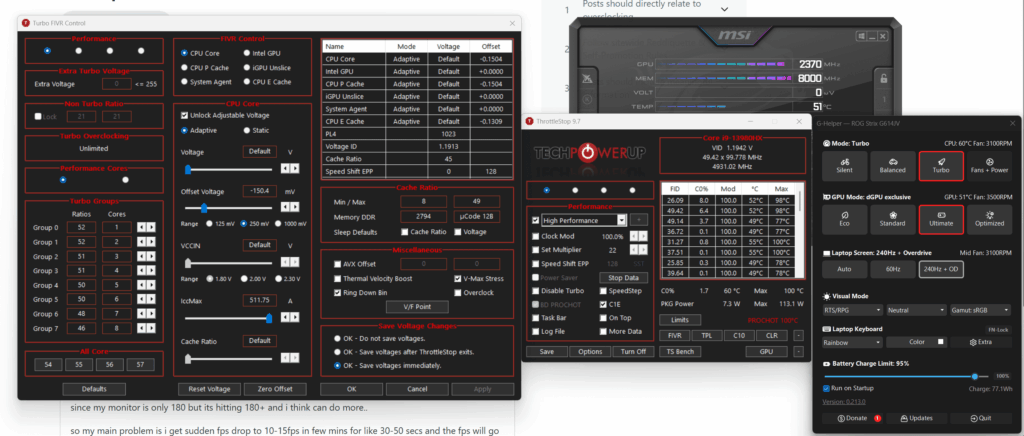Image resolution: width=1024 pixels, height=436 pixels.
Task: Switch GPU mode to Standard
Action: 893,219
